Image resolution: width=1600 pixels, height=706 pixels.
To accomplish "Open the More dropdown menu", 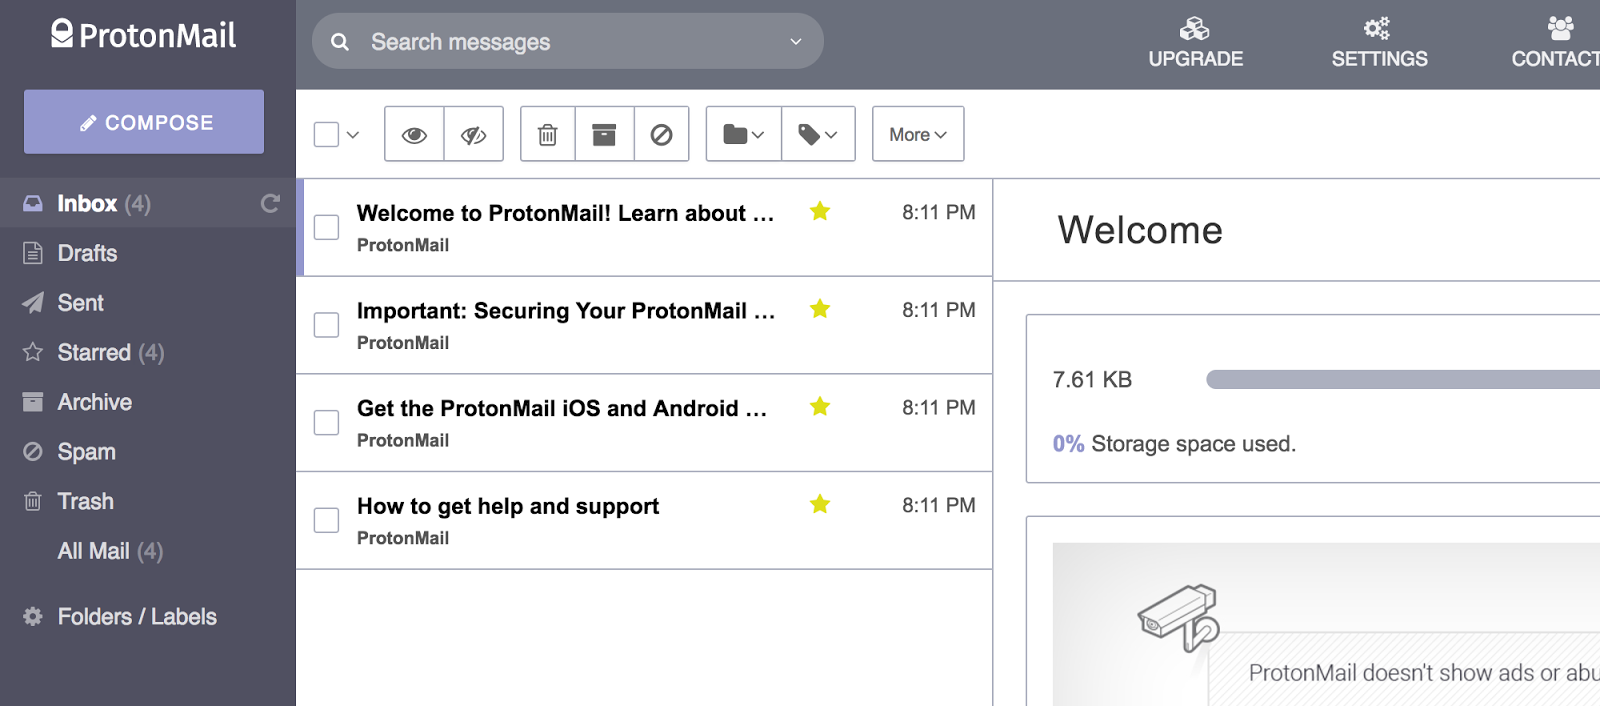I will (918, 134).
